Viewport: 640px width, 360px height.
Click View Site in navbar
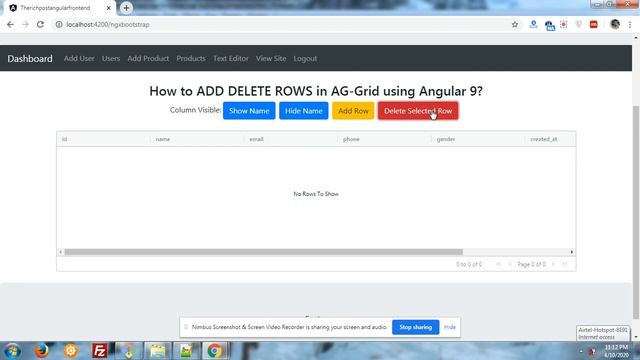tap(271, 58)
